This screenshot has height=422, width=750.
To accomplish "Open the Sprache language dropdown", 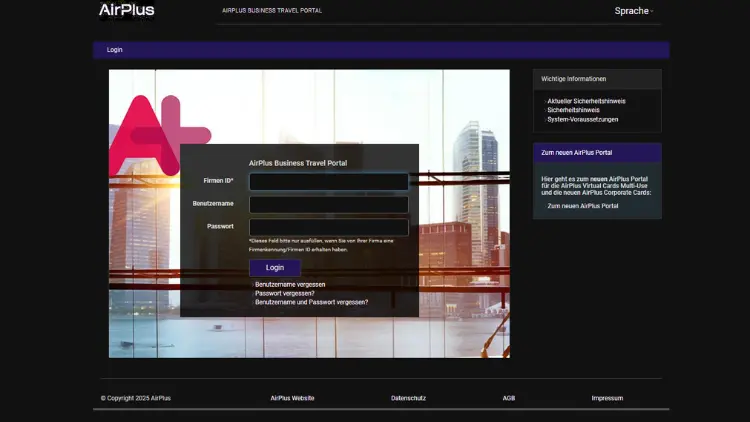I will coord(634,11).
